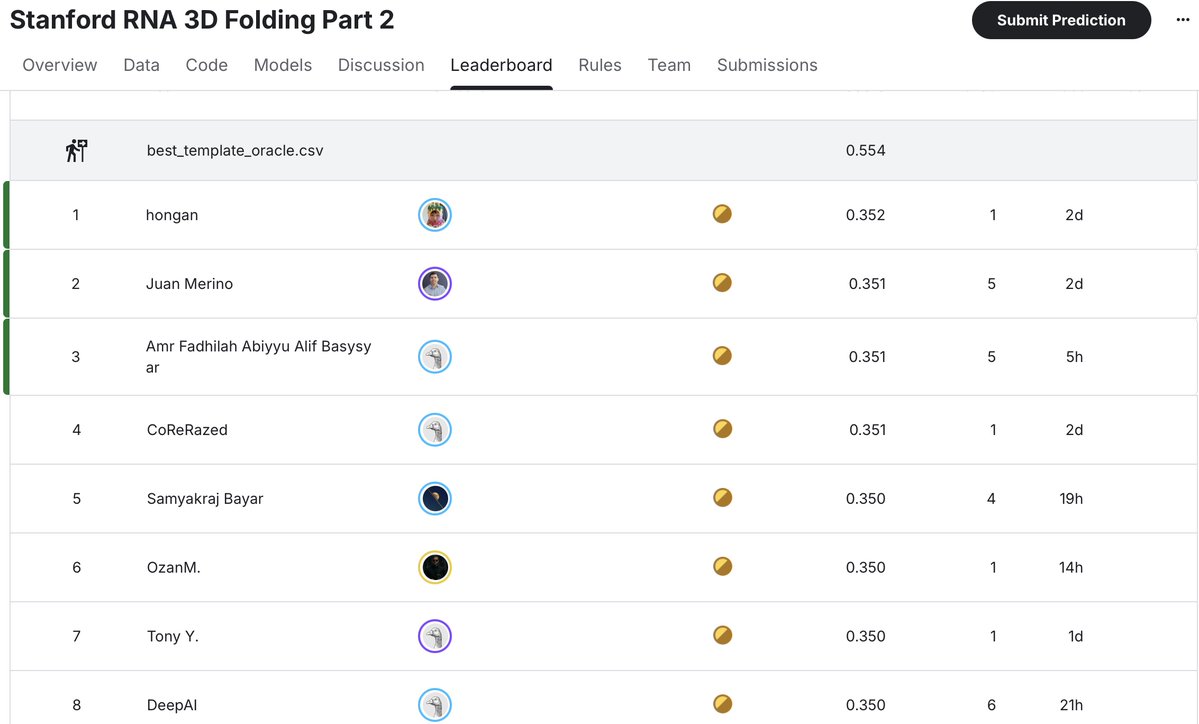Click the benchmark figure icon beside best_template_oracle.csv
This screenshot has height=724, width=1199.
[76, 151]
